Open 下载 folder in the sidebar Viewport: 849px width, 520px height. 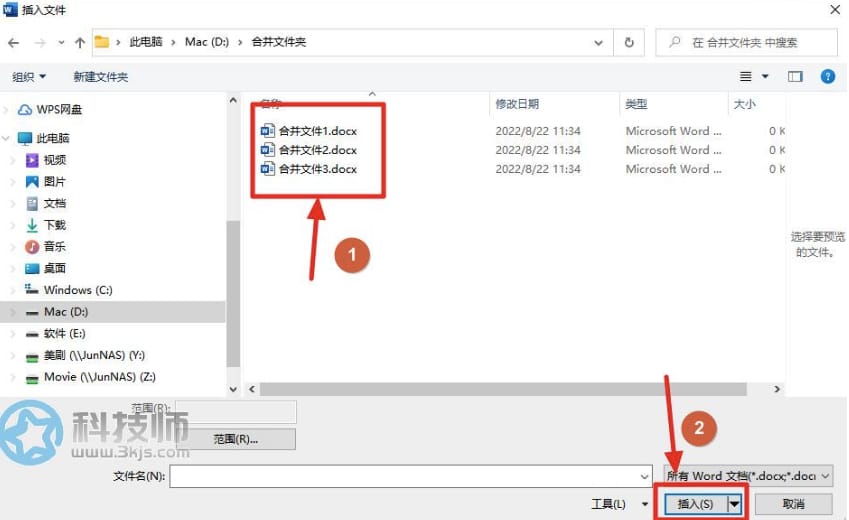click(x=54, y=225)
